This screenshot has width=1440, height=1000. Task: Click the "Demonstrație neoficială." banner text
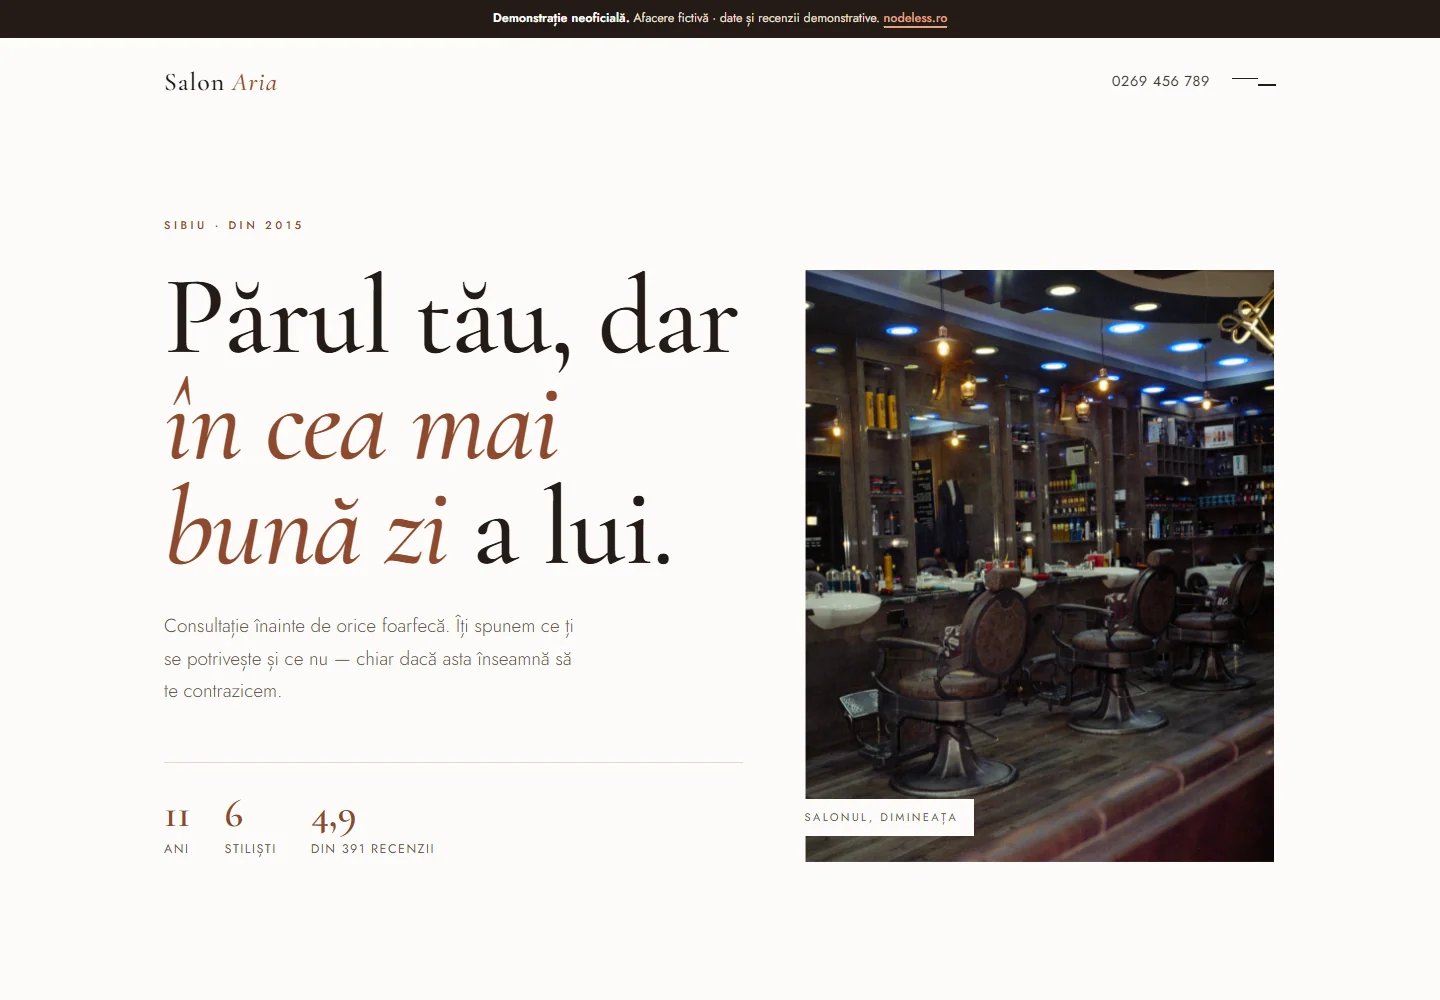tap(561, 18)
